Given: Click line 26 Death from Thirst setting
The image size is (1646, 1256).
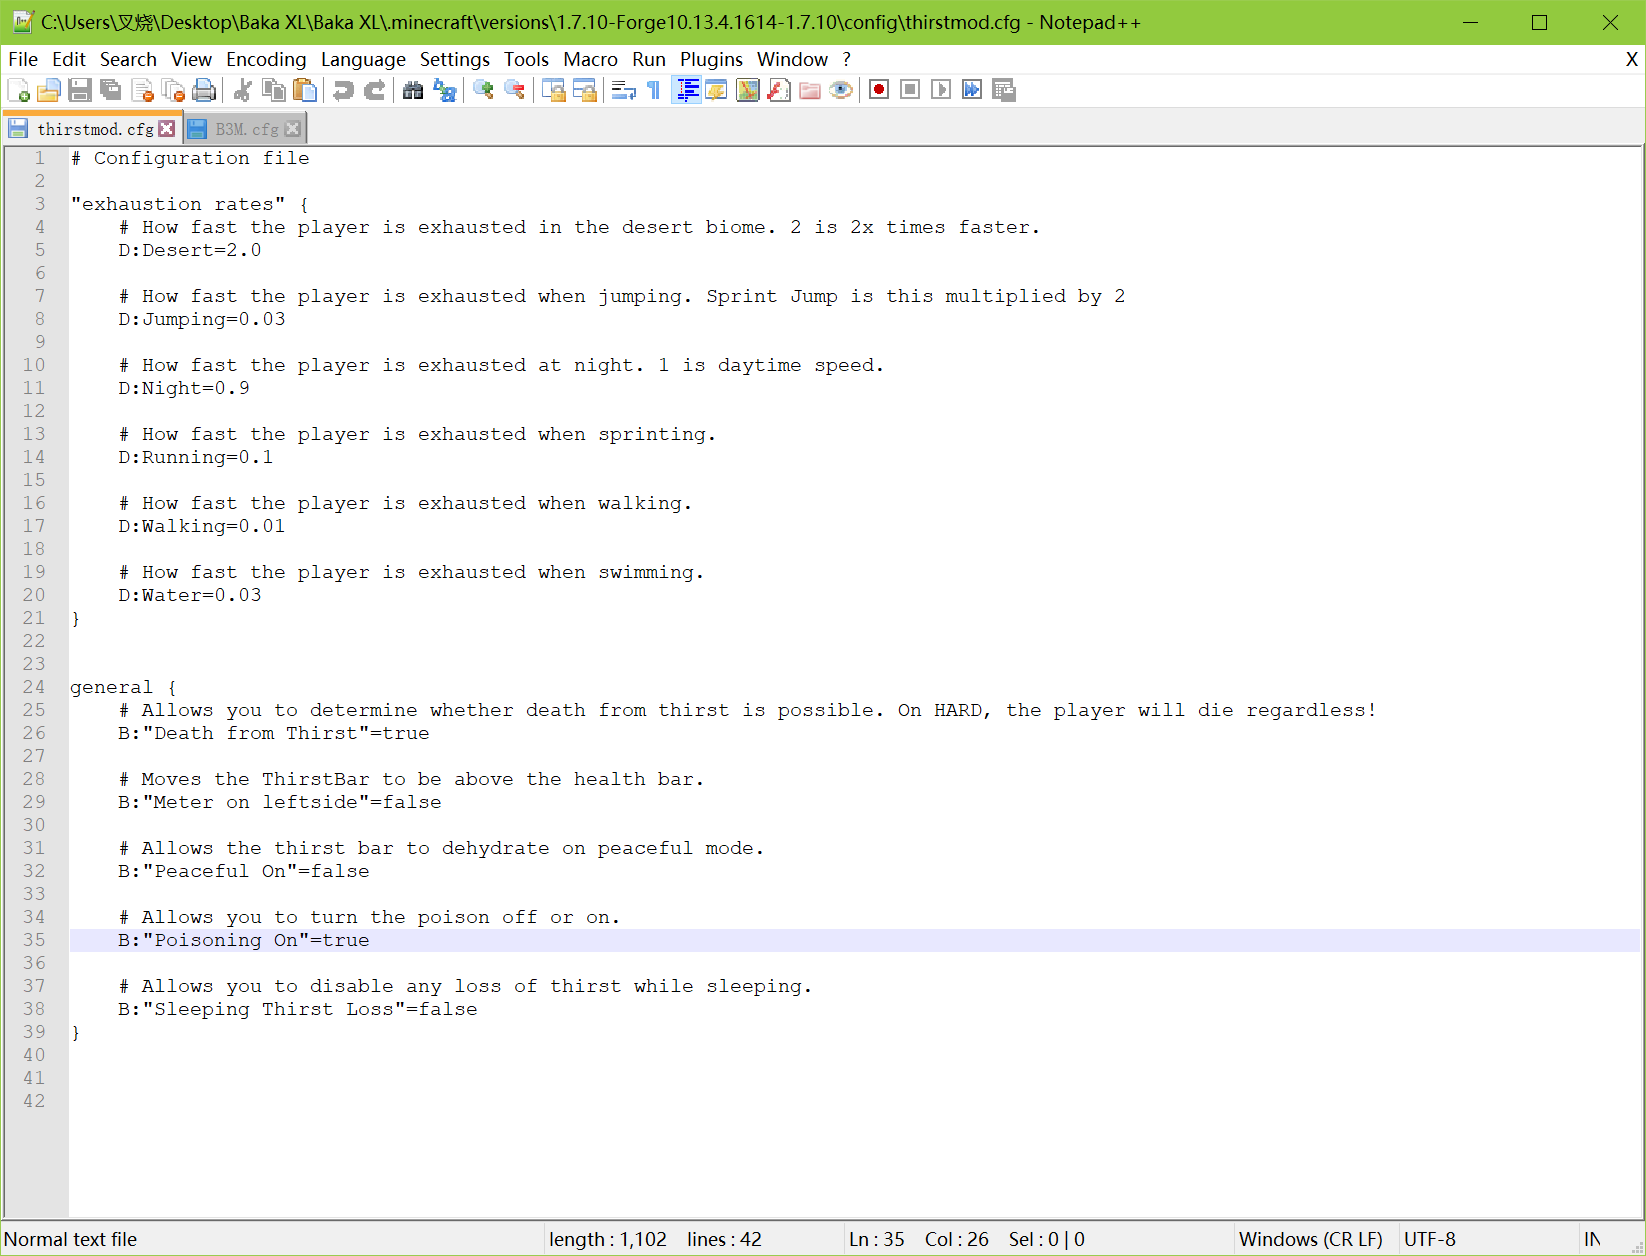Looking at the screenshot, I should coord(274,734).
